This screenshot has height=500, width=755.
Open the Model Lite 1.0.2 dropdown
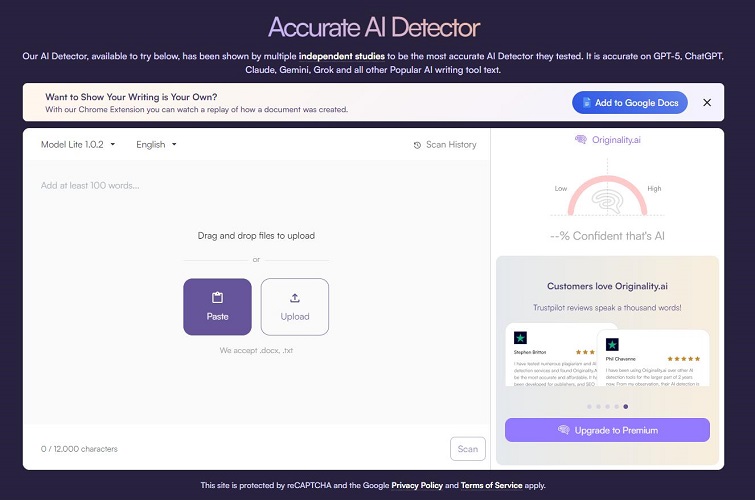click(78, 145)
